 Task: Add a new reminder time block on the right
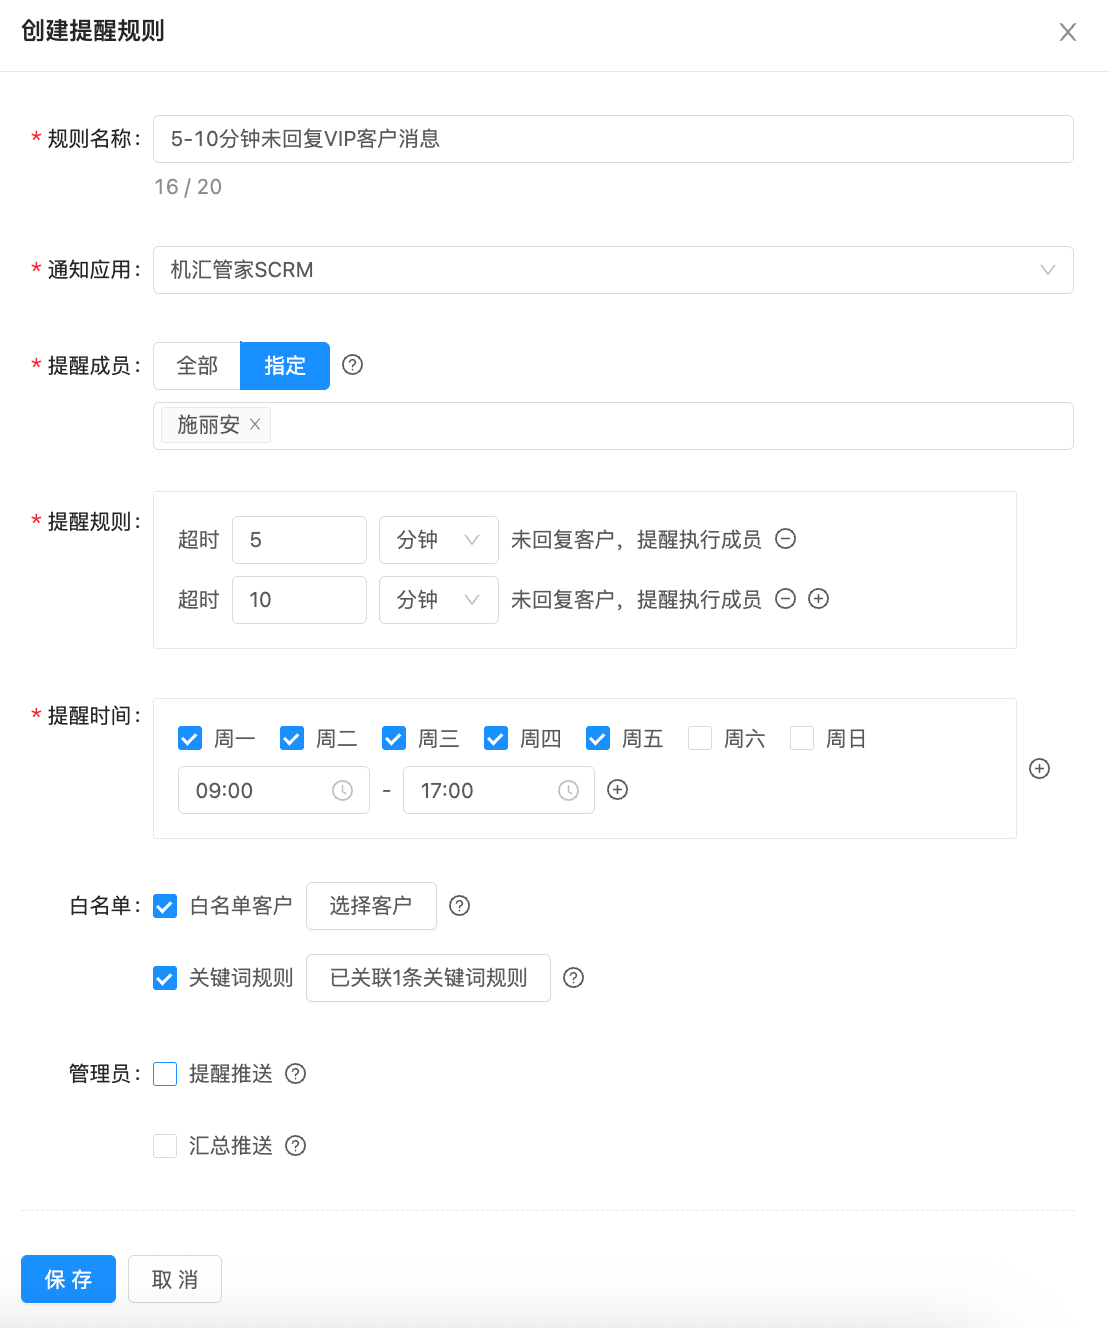pos(1040,768)
